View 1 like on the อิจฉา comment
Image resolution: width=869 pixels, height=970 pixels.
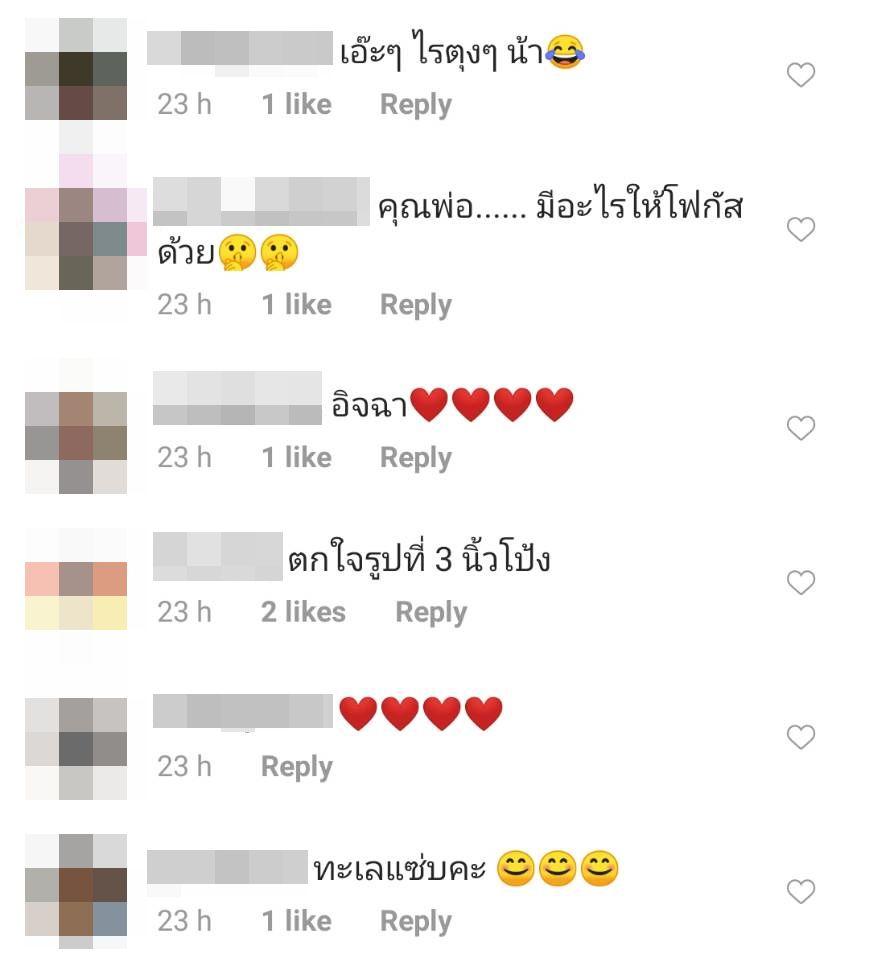point(296,457)
